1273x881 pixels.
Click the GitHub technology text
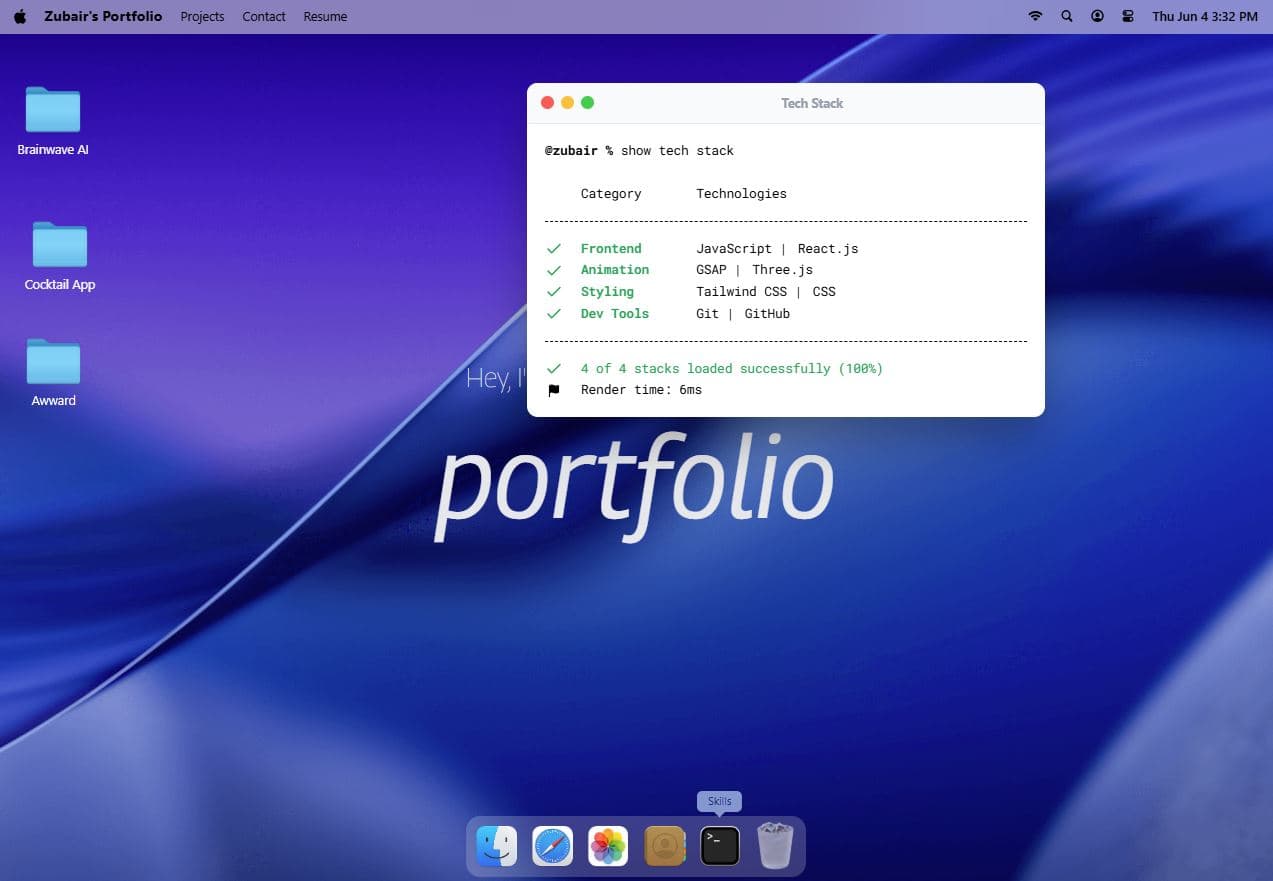coord(767,314)
